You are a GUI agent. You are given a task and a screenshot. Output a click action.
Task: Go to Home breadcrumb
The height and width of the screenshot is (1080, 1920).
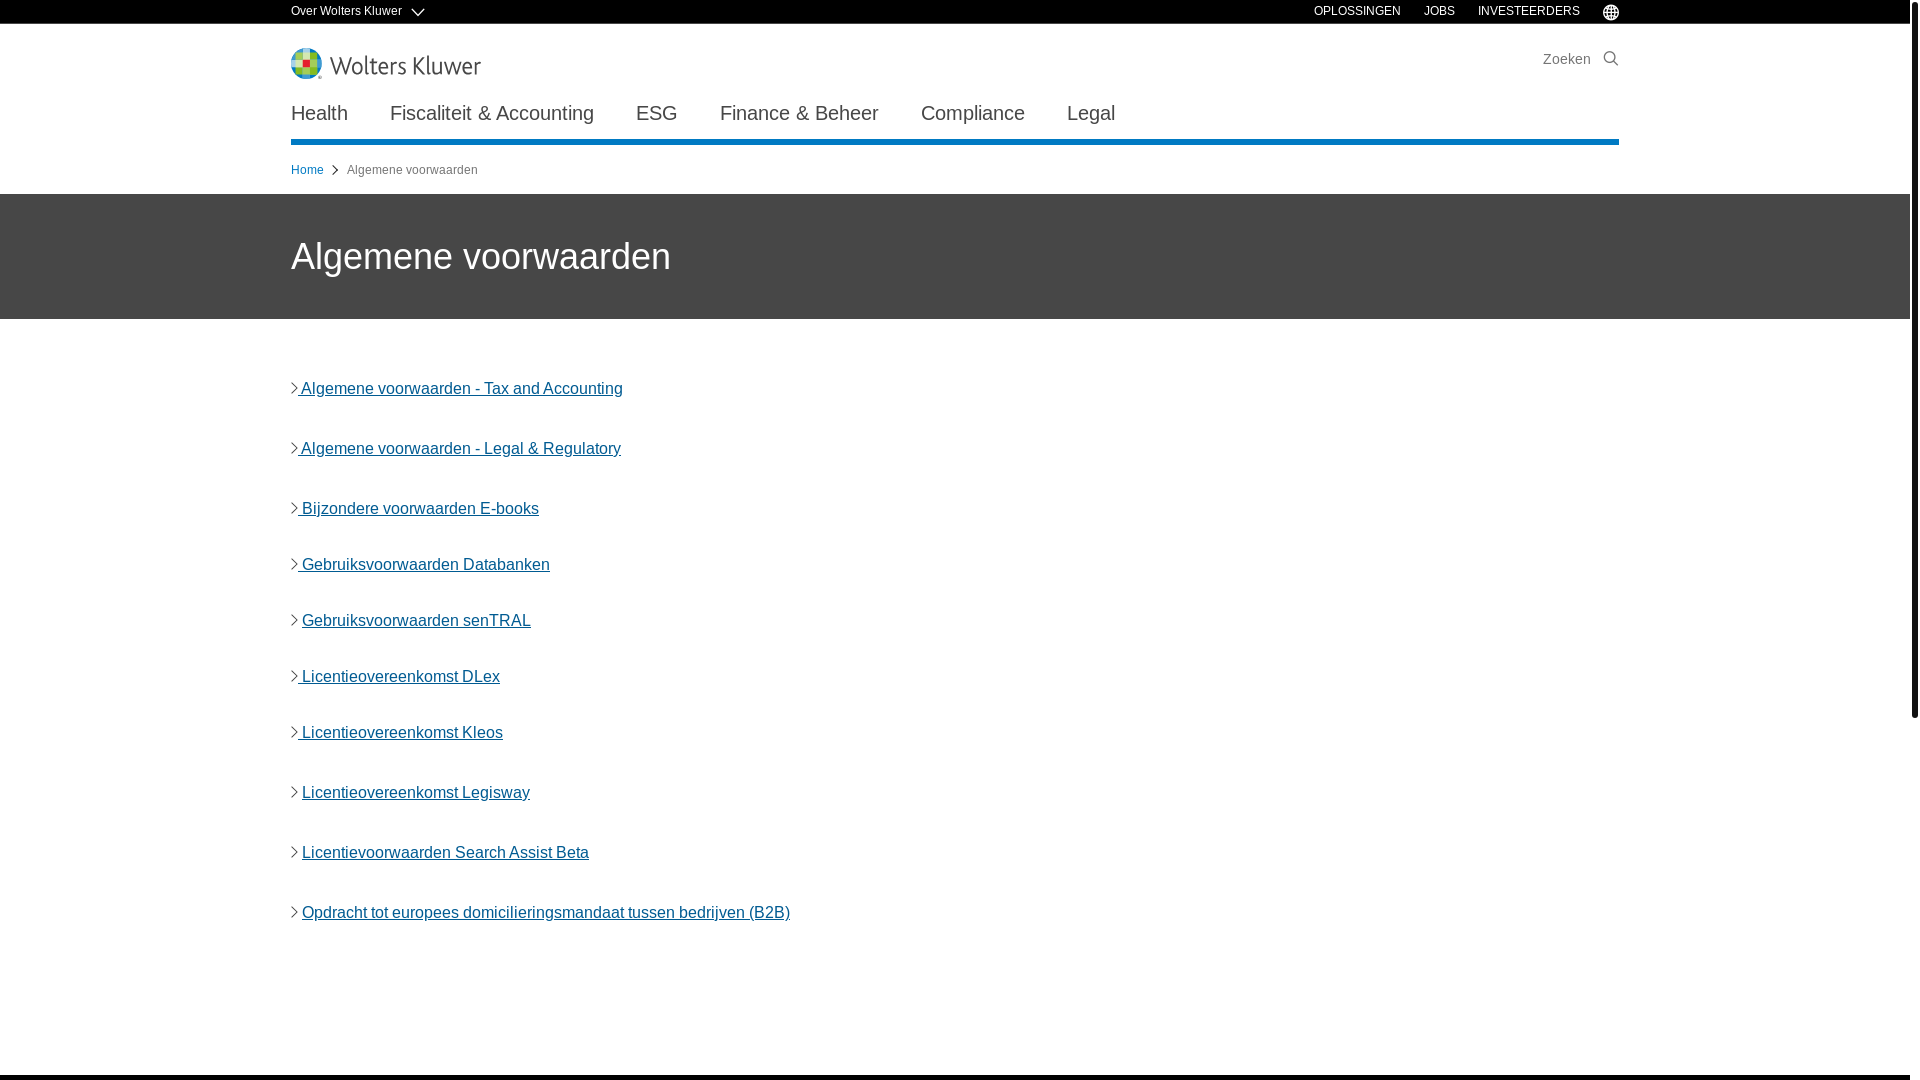tap(307, 170)
